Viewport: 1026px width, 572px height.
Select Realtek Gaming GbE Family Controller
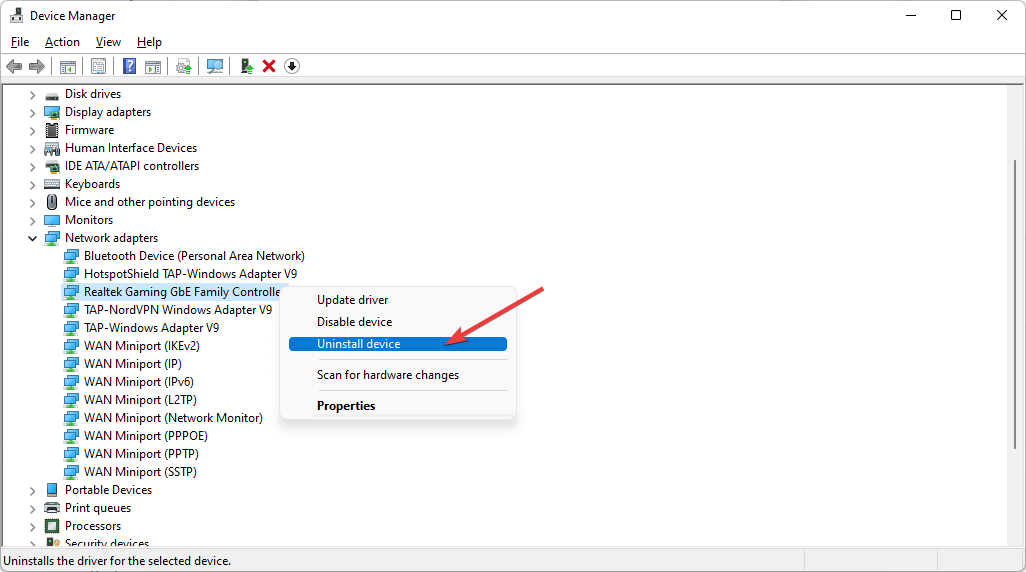pyautogui.click(x=182, y=292)
